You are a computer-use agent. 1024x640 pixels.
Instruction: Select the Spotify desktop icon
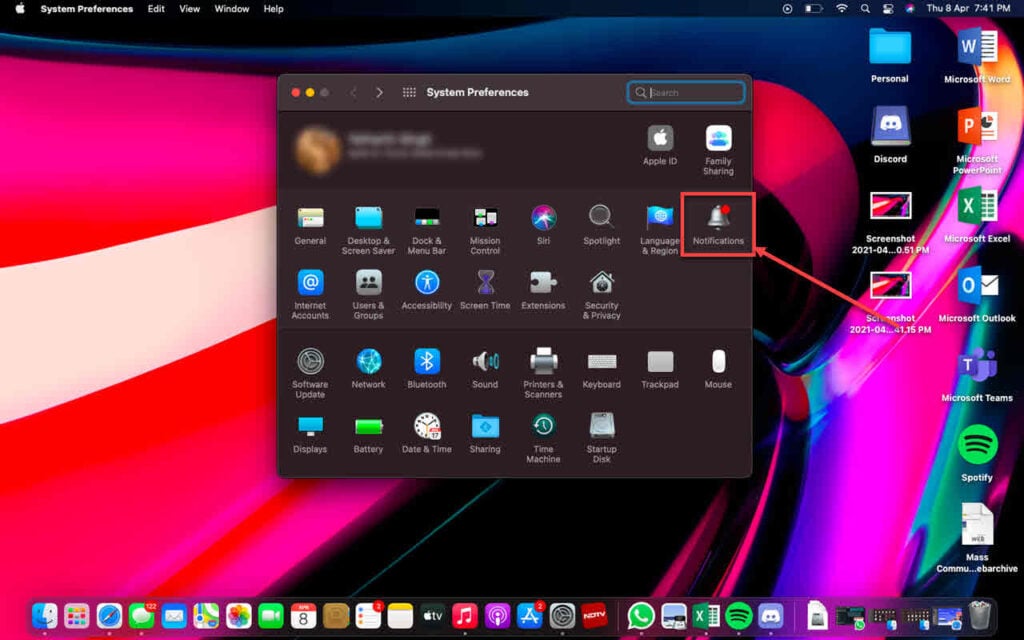pos(977,454)
